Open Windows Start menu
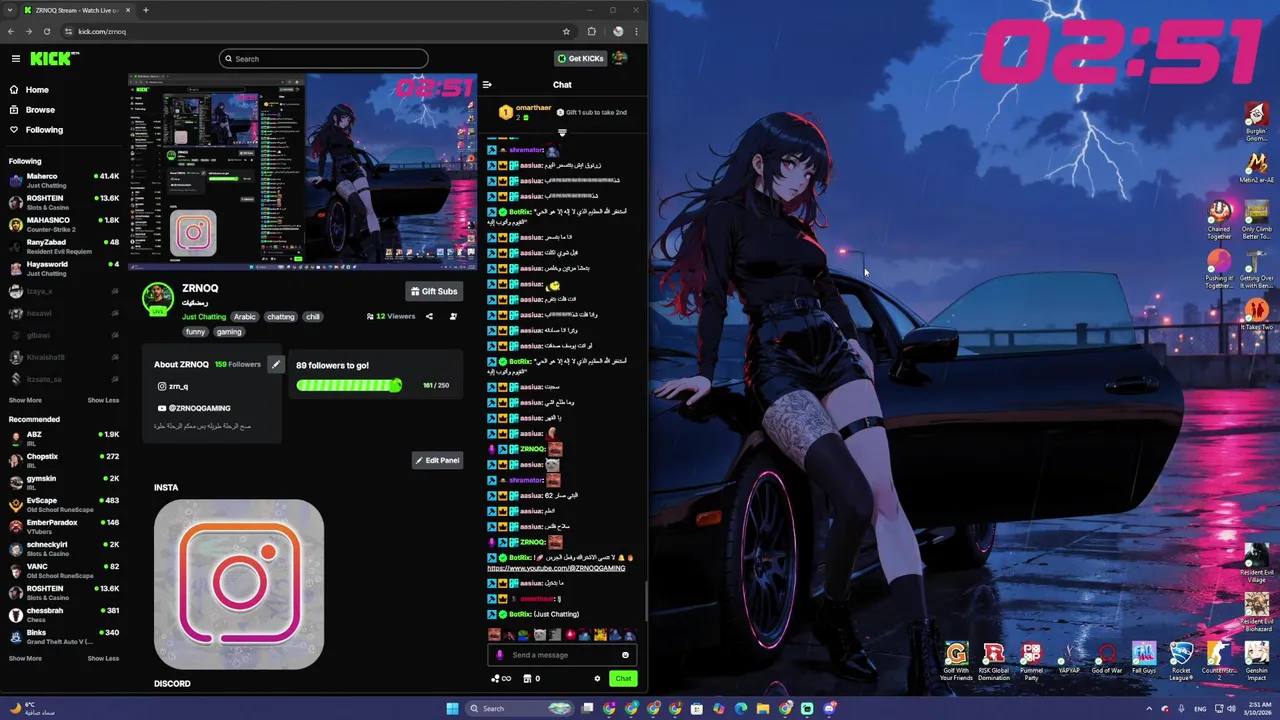 click(x=452, y=708)
